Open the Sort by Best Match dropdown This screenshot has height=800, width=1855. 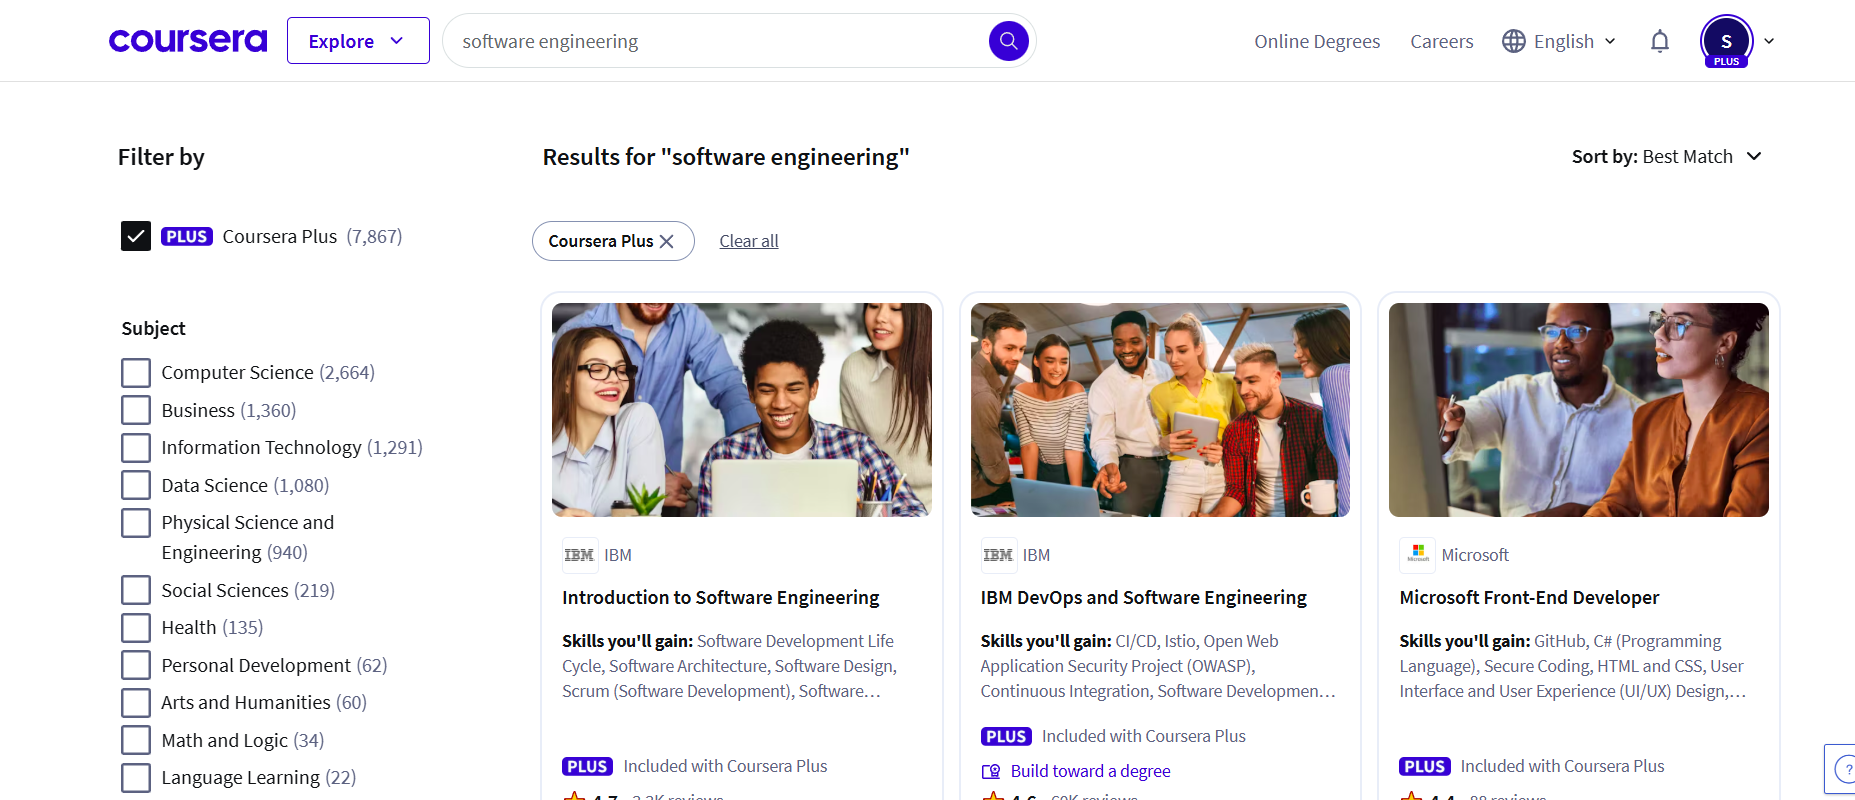(1666, 157)
